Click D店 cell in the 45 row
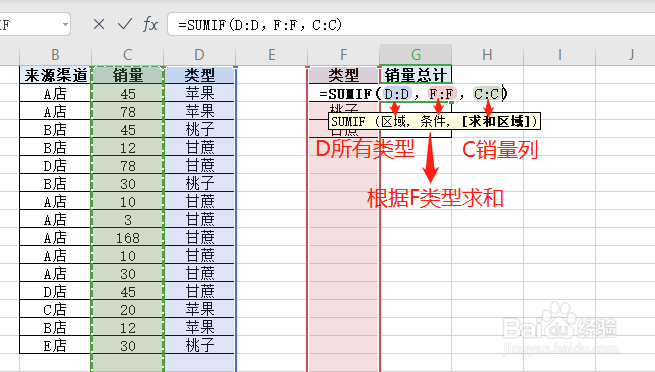This screenshot has height=372, width=655. click(x=55, y=291)
